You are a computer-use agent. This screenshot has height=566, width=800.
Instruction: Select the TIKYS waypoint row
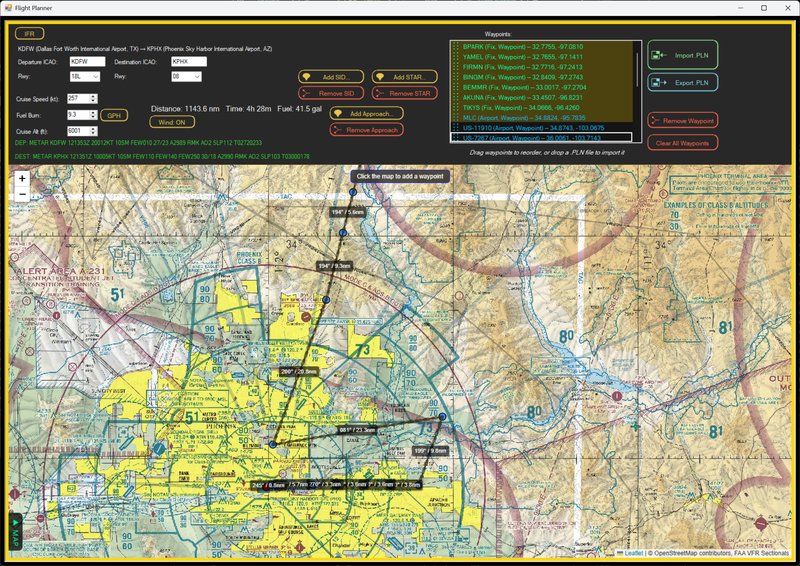(542, 108)
